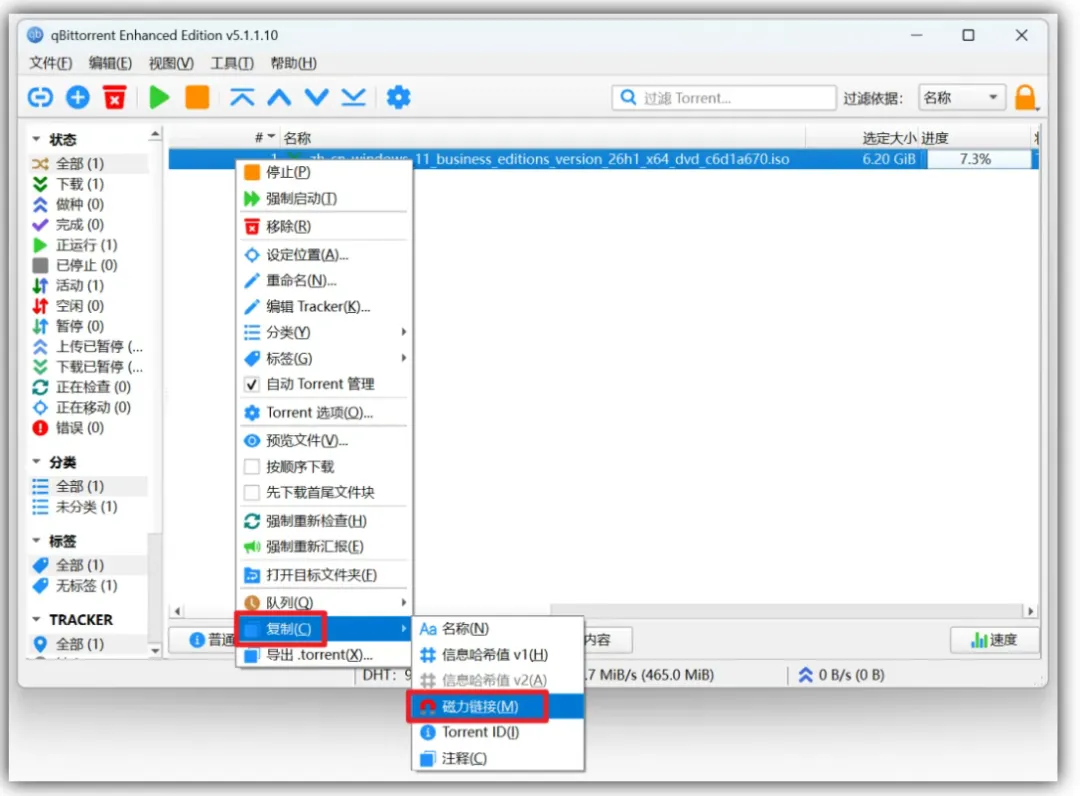The width and height of the screenshot is (1080, 796).
Task: Open the 文件(F) menu
Action: click(x=50, y=63)
